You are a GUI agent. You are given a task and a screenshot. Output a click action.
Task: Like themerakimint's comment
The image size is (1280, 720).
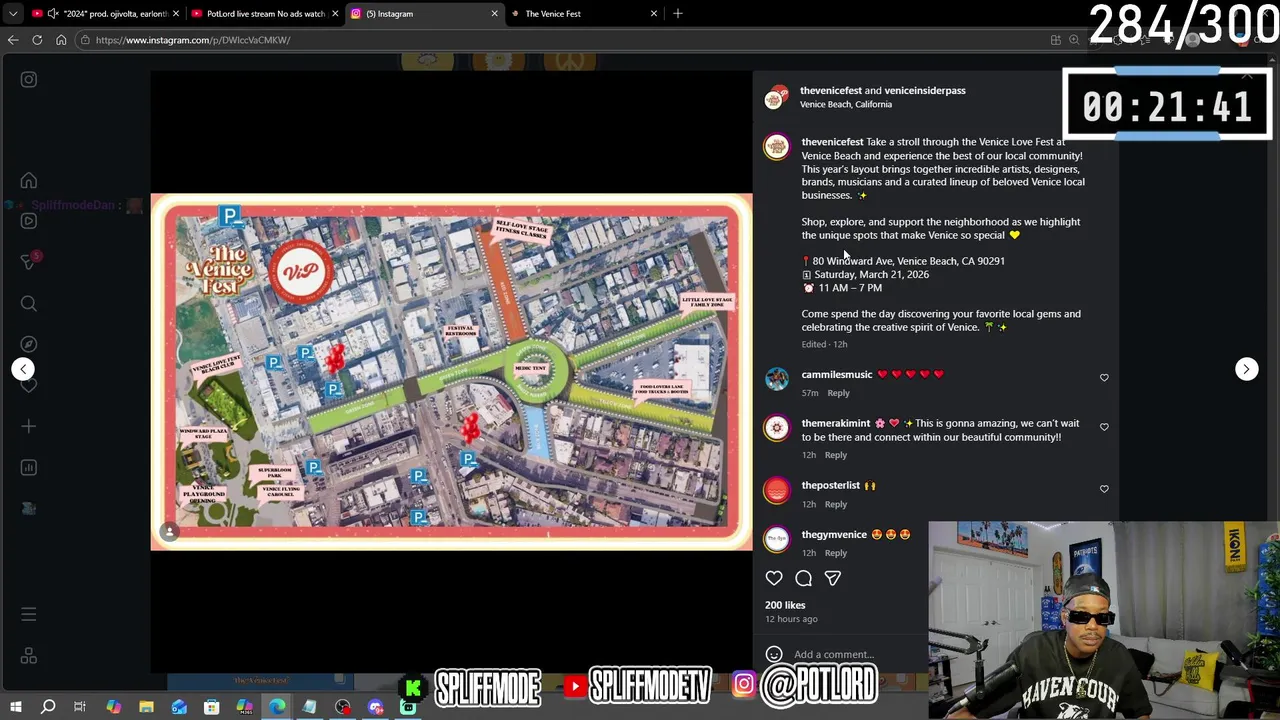1104,427
